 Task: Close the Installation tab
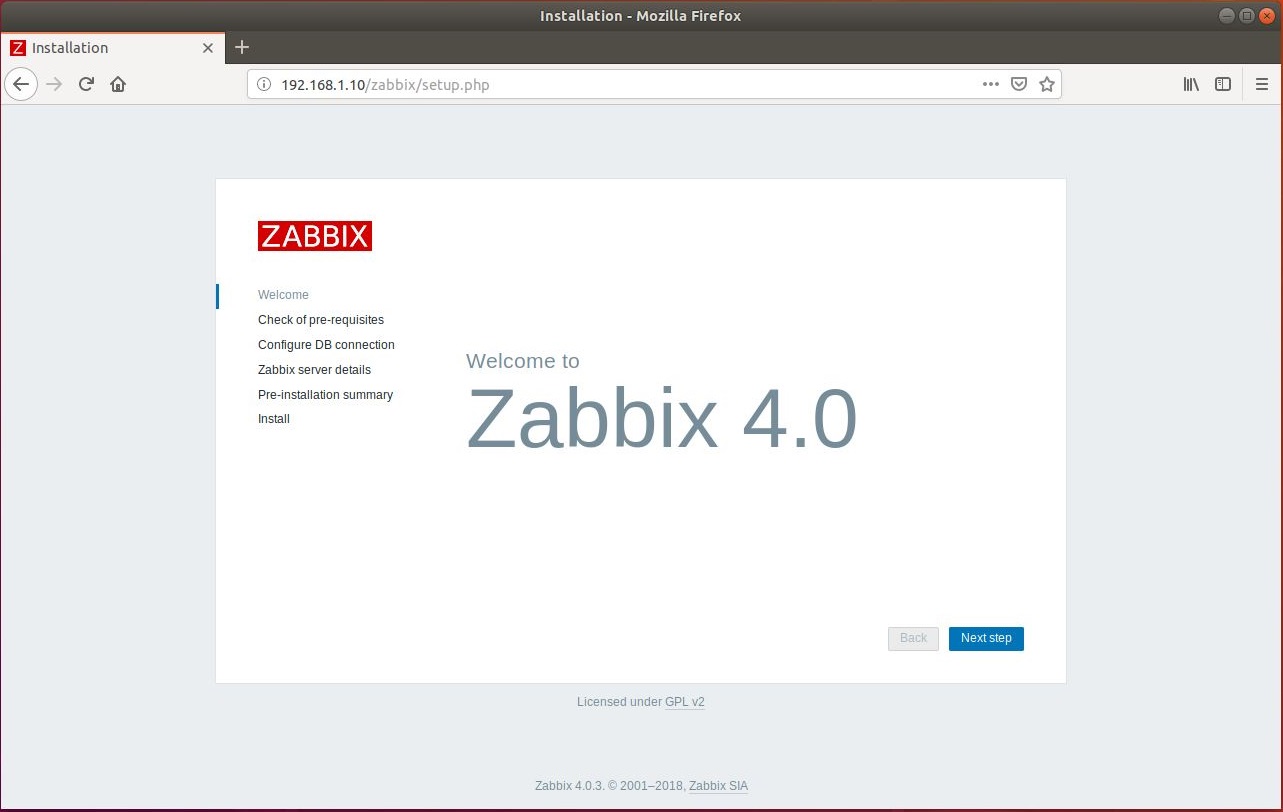tap(208, 48)
